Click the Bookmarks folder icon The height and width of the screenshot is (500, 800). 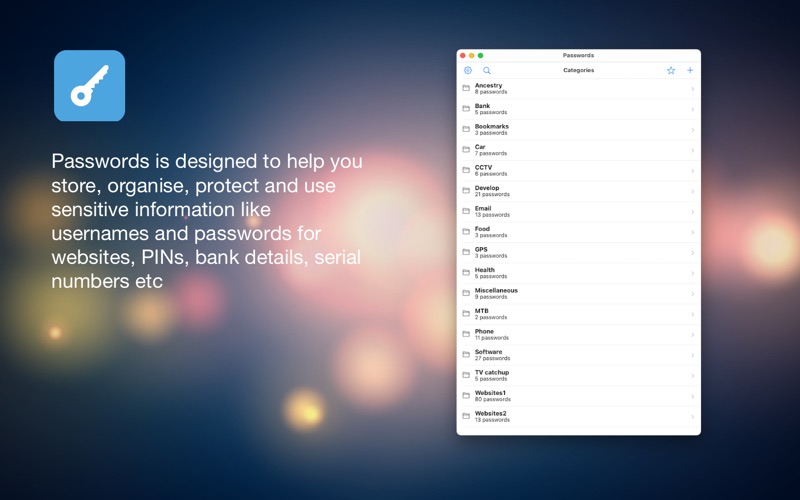tap(466, 129)
